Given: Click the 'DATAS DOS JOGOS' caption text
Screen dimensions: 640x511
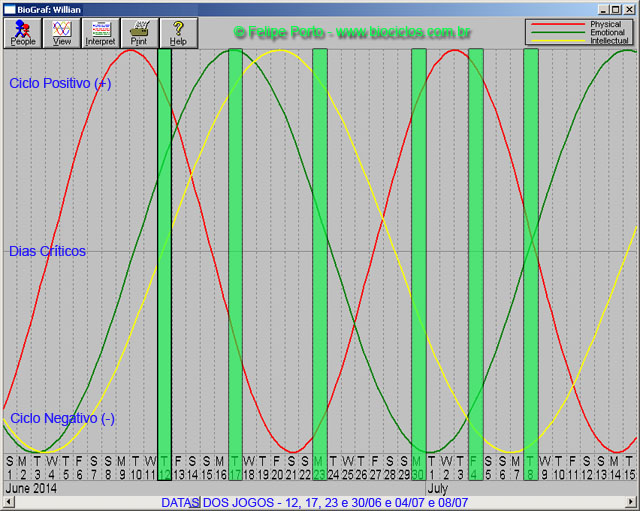Looking at the screenshot, I should pyautogui.click(x=218, y=502).
